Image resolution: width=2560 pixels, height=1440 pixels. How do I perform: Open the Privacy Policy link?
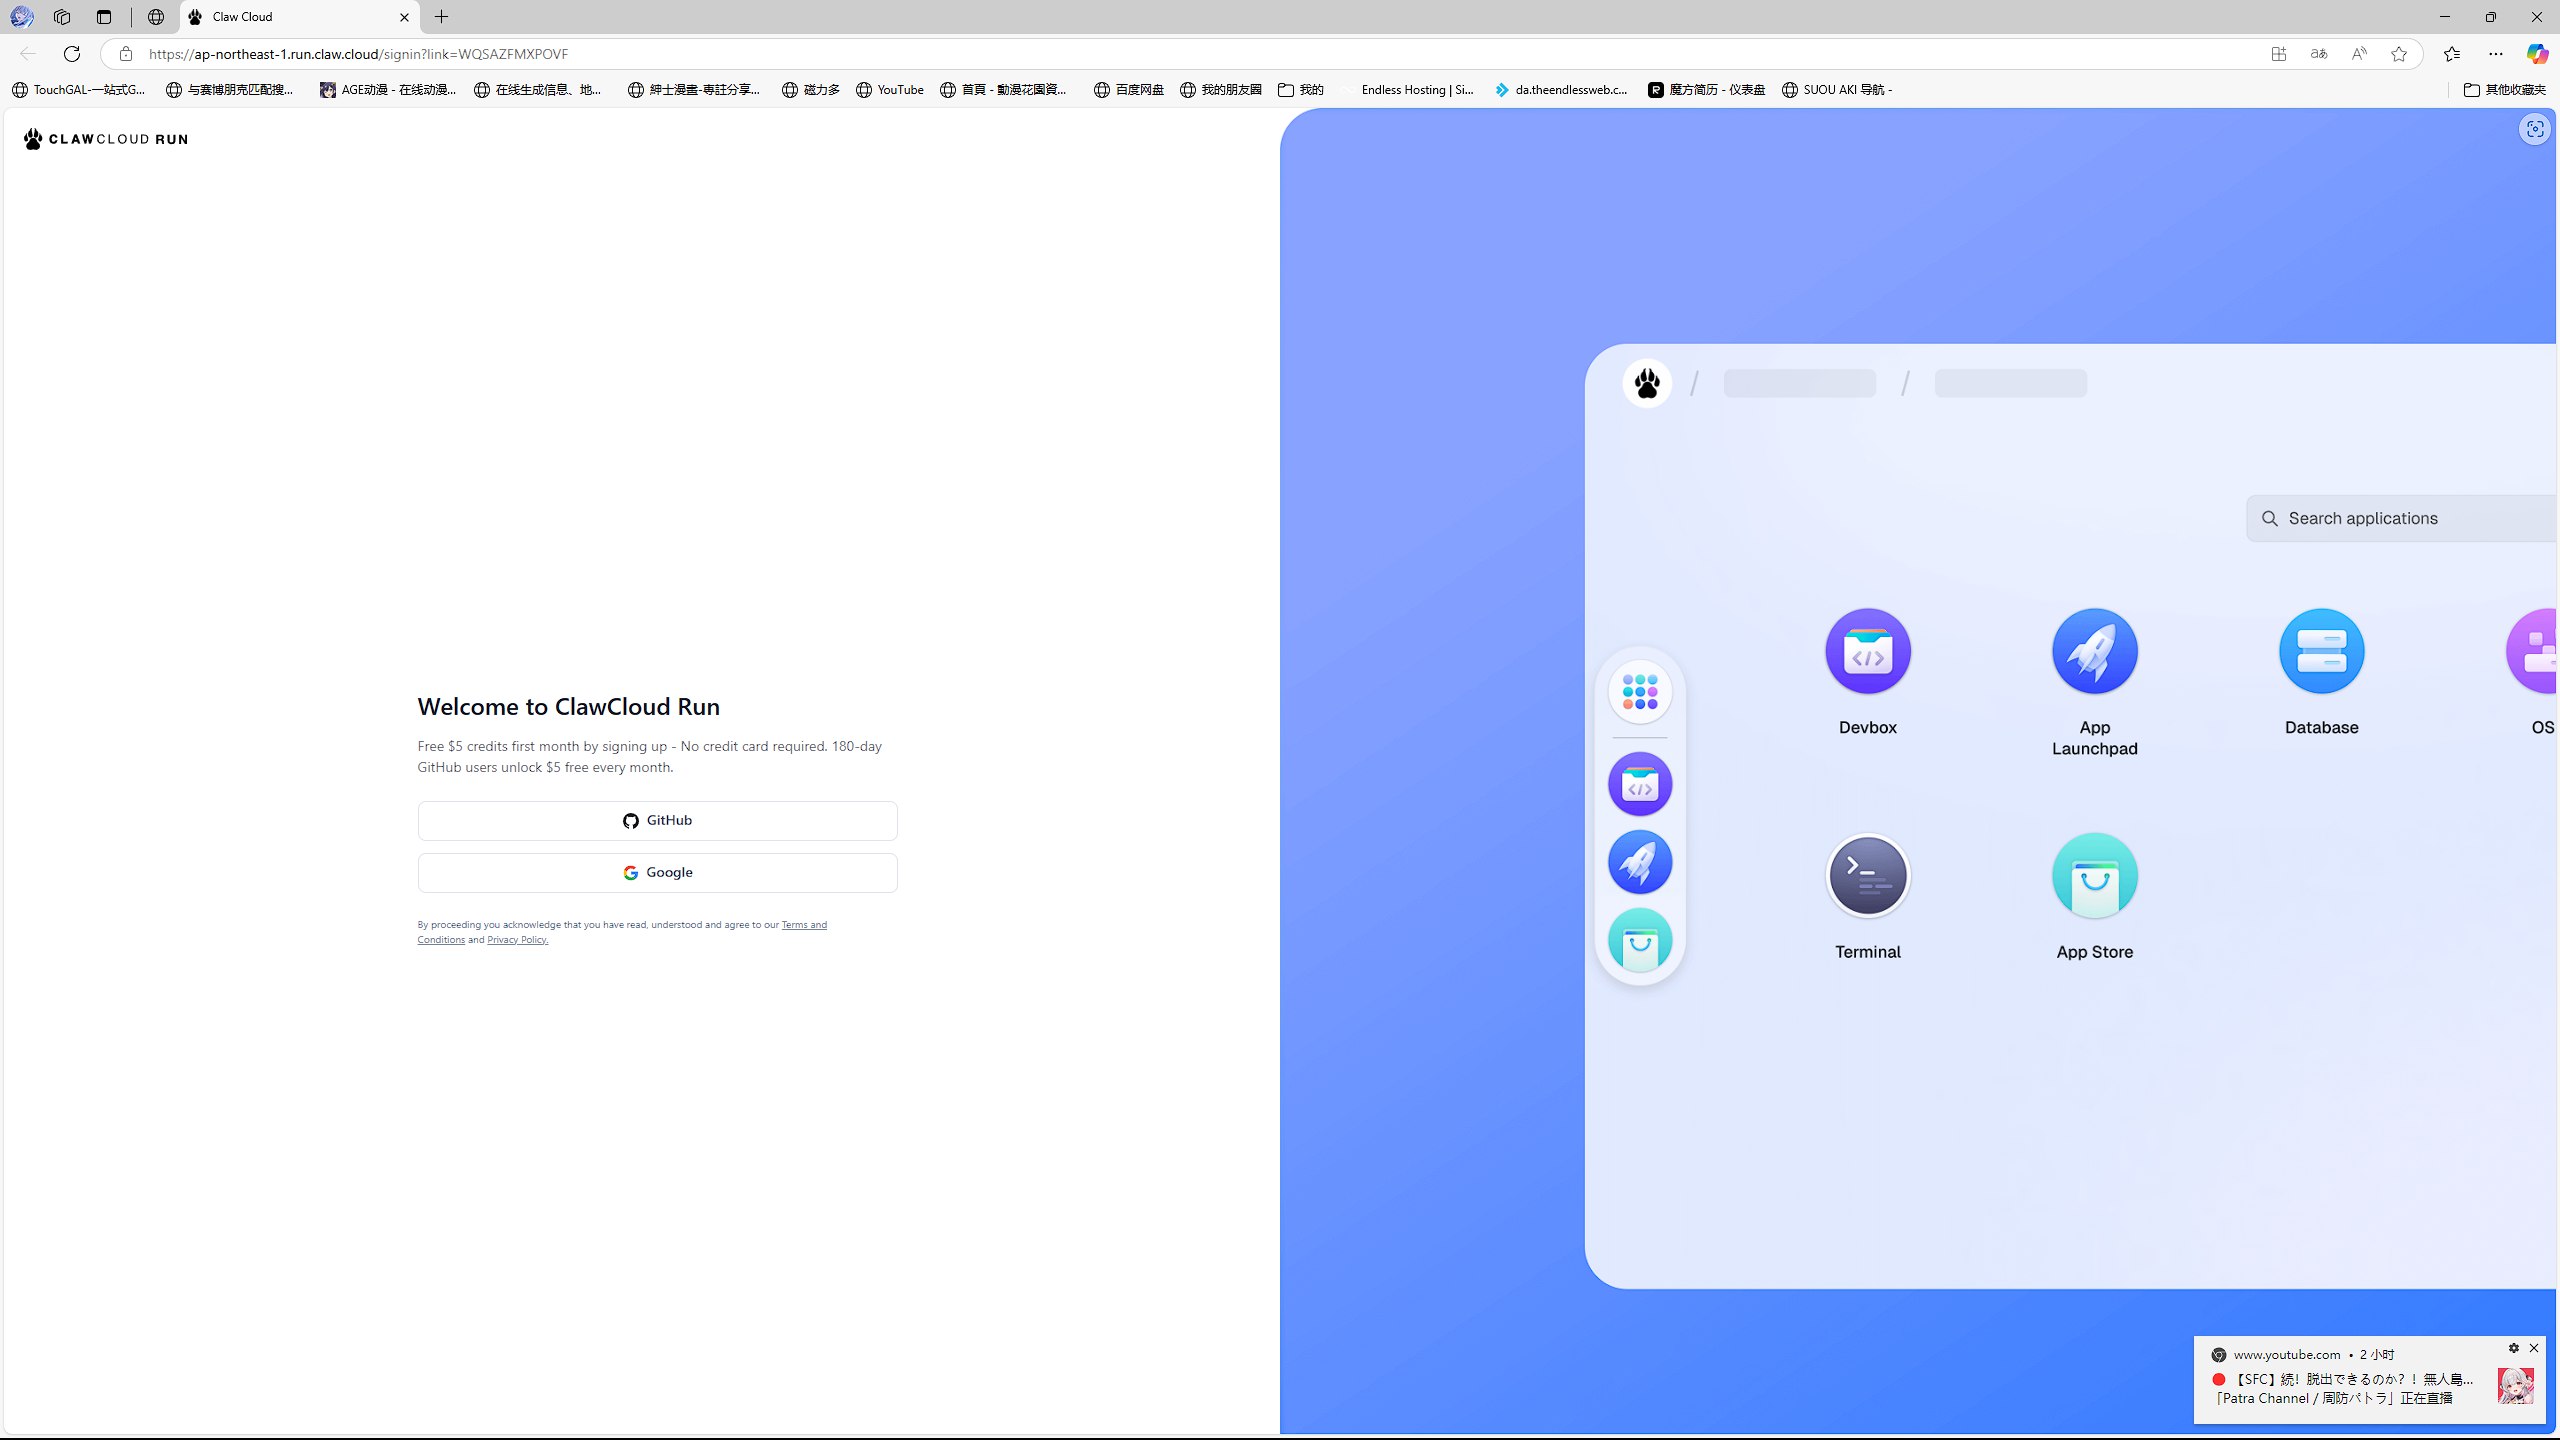click(517, 940)
